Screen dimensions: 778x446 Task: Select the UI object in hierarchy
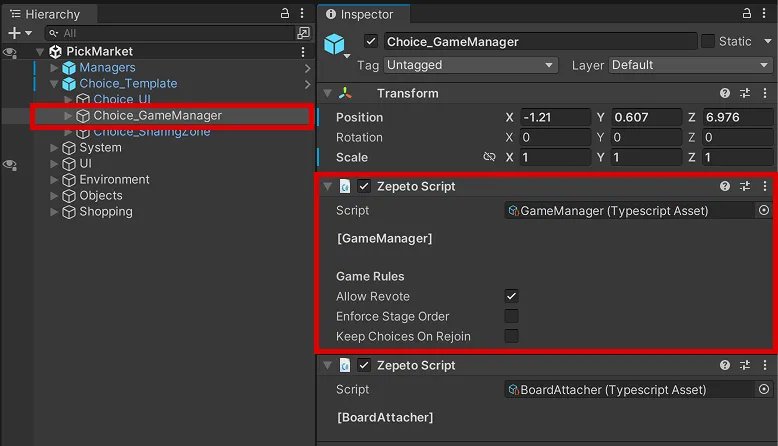(85, 164)
